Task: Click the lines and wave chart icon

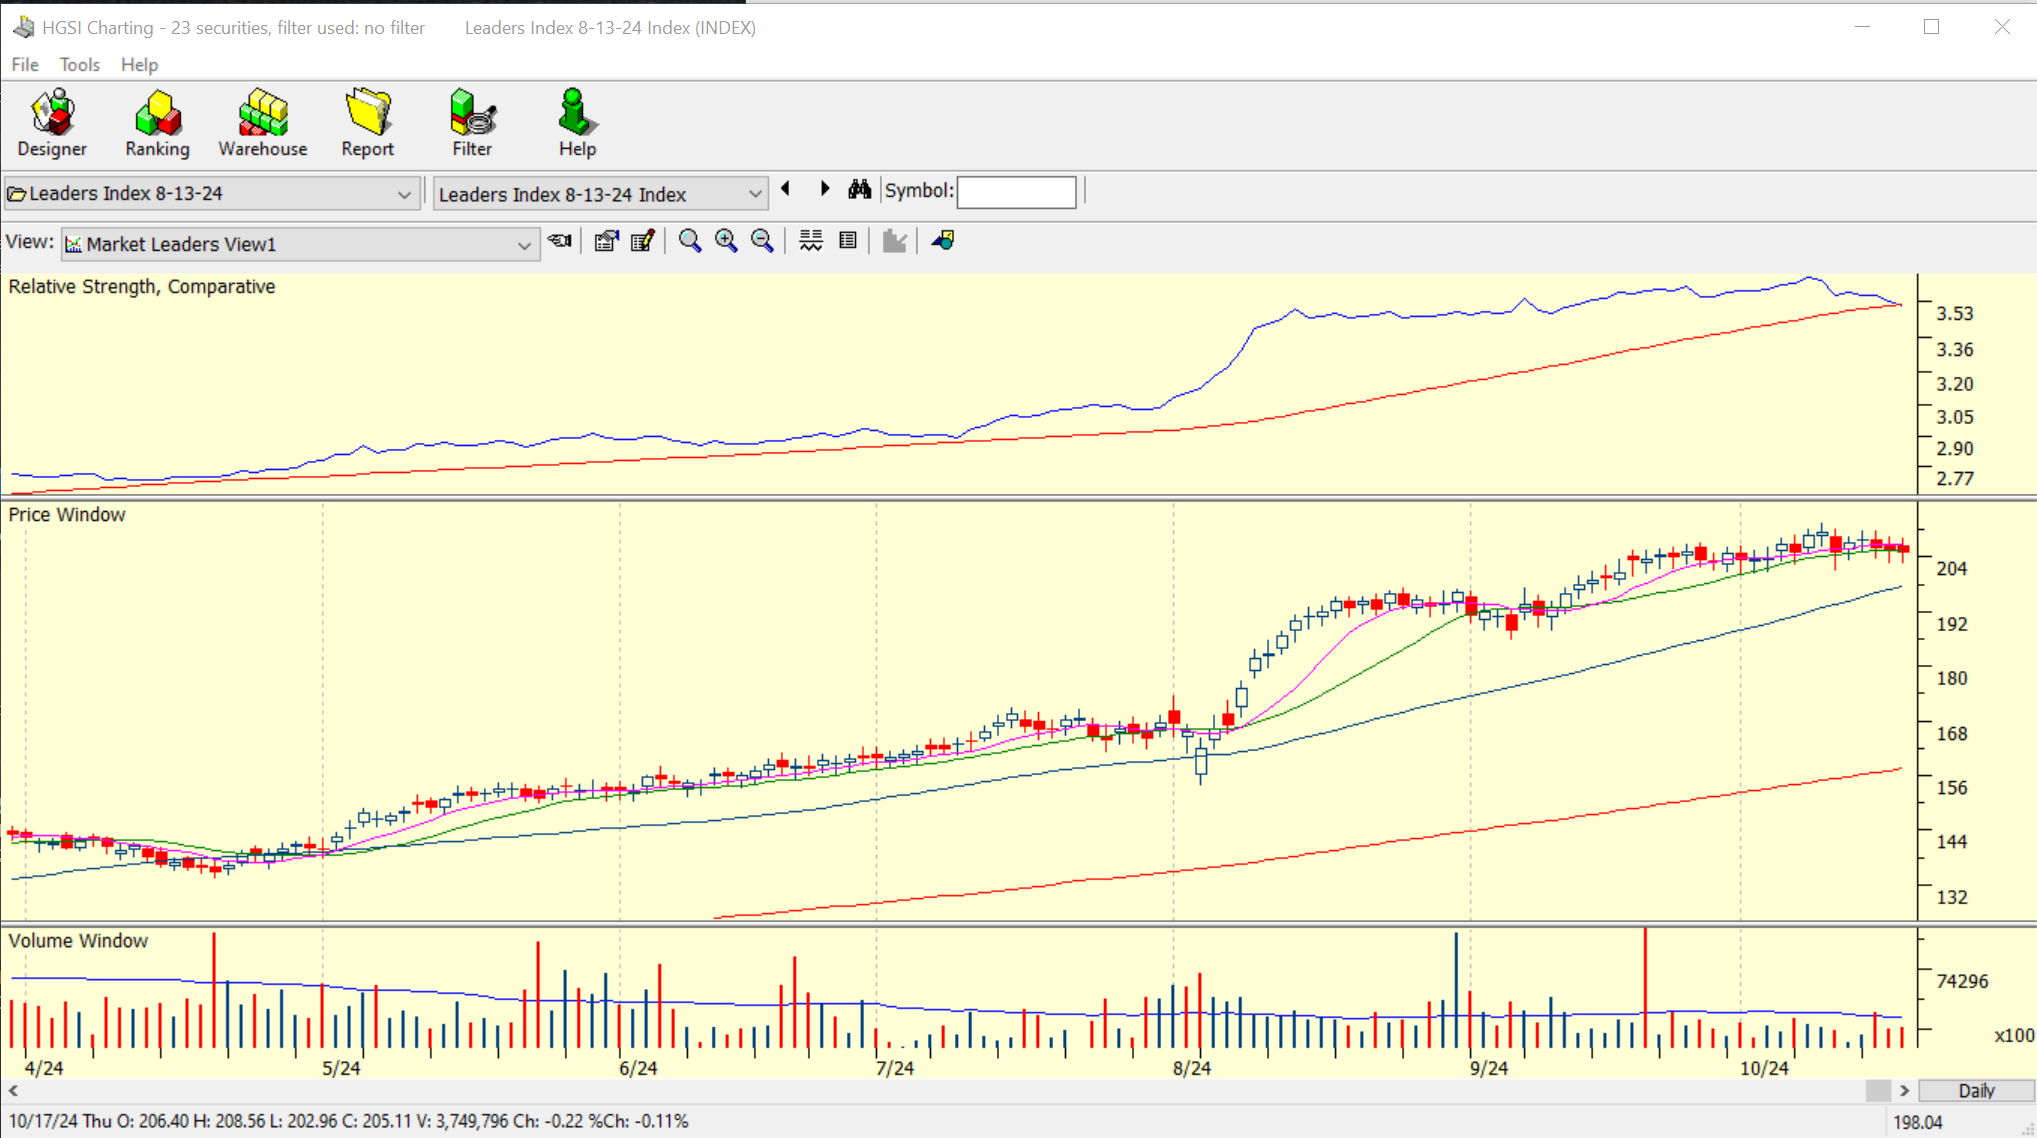Action: pos(811,241)
